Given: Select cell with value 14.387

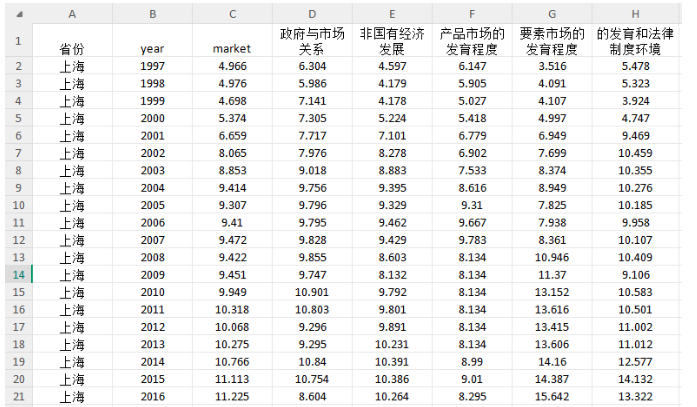Looking at the screenshot, I should (552, 379).
